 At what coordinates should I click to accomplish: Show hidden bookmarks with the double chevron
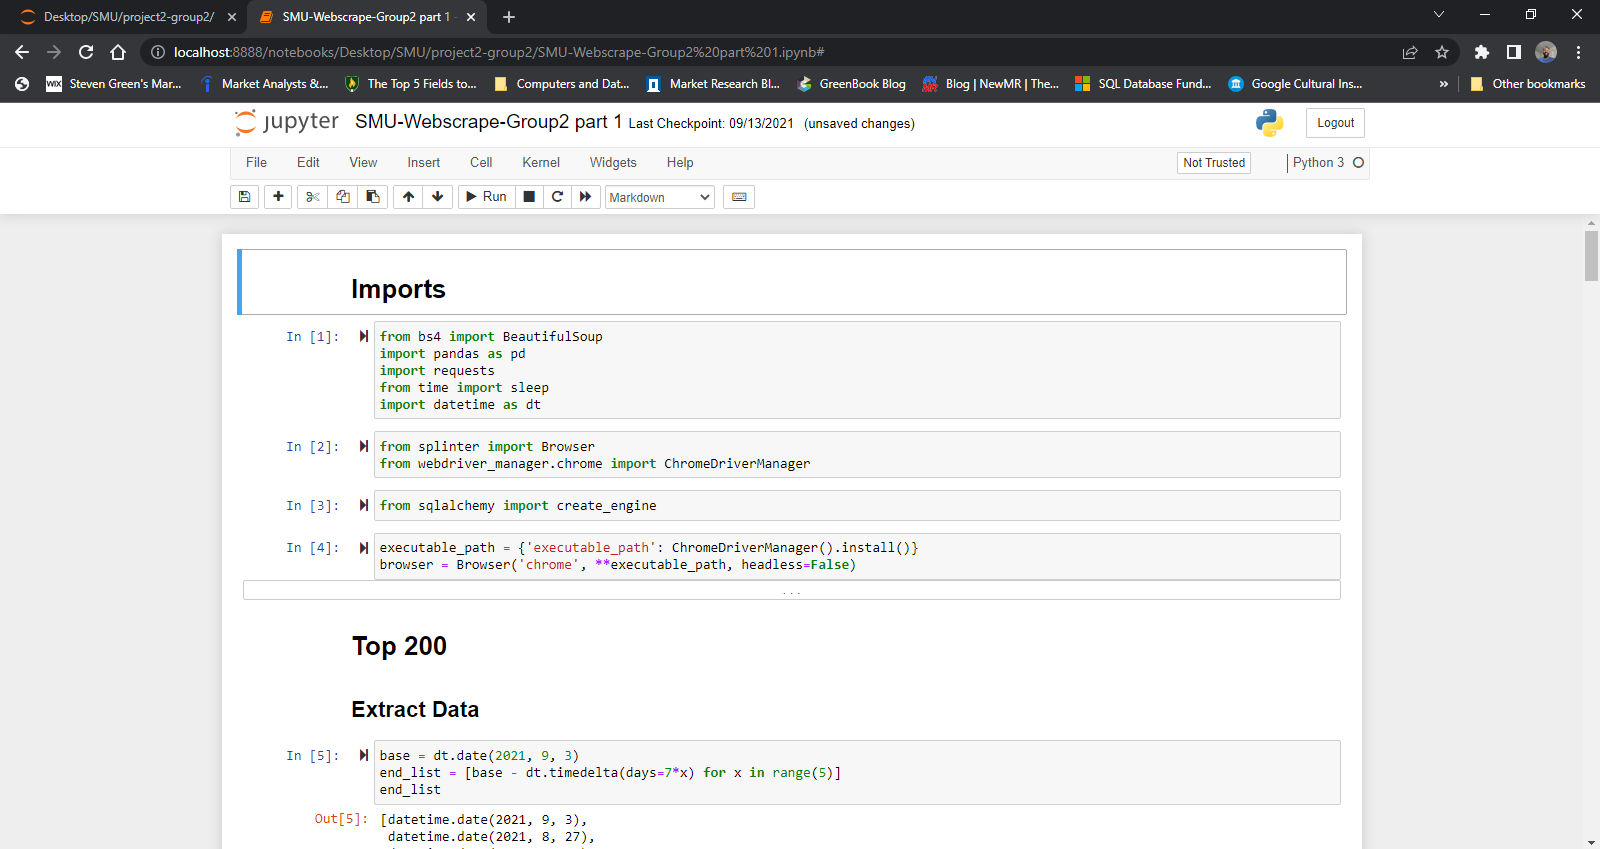coord(1443,84)
